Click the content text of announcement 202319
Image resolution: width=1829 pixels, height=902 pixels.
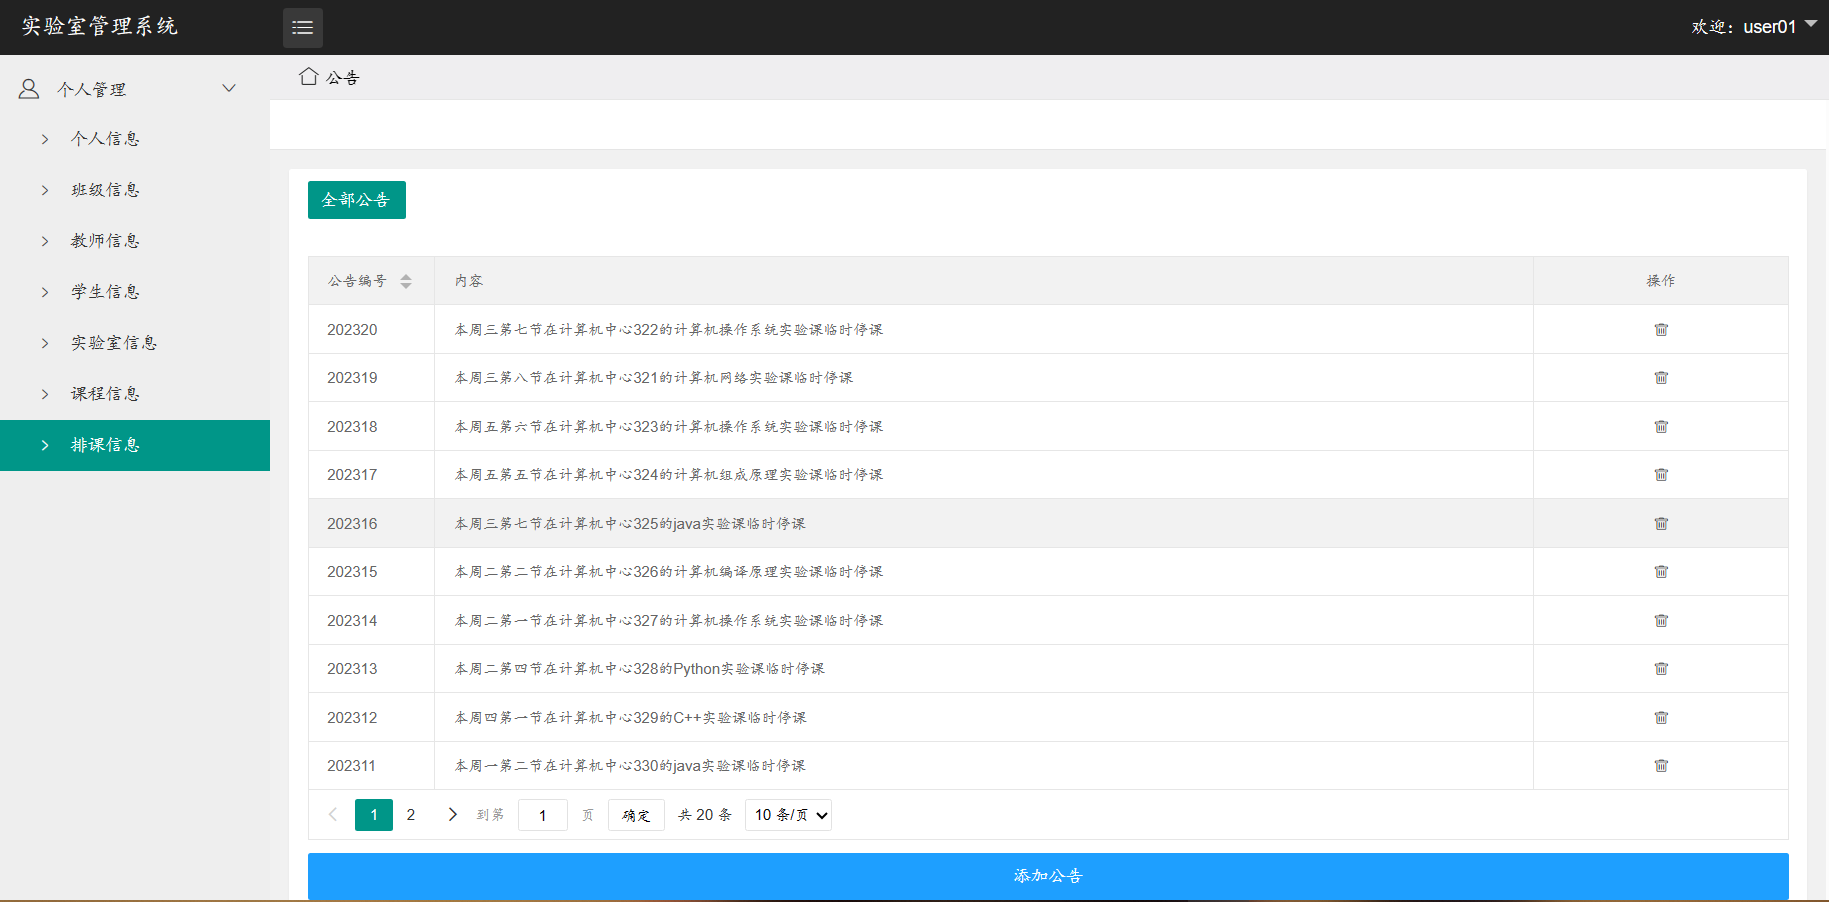(x=654, y=378)
